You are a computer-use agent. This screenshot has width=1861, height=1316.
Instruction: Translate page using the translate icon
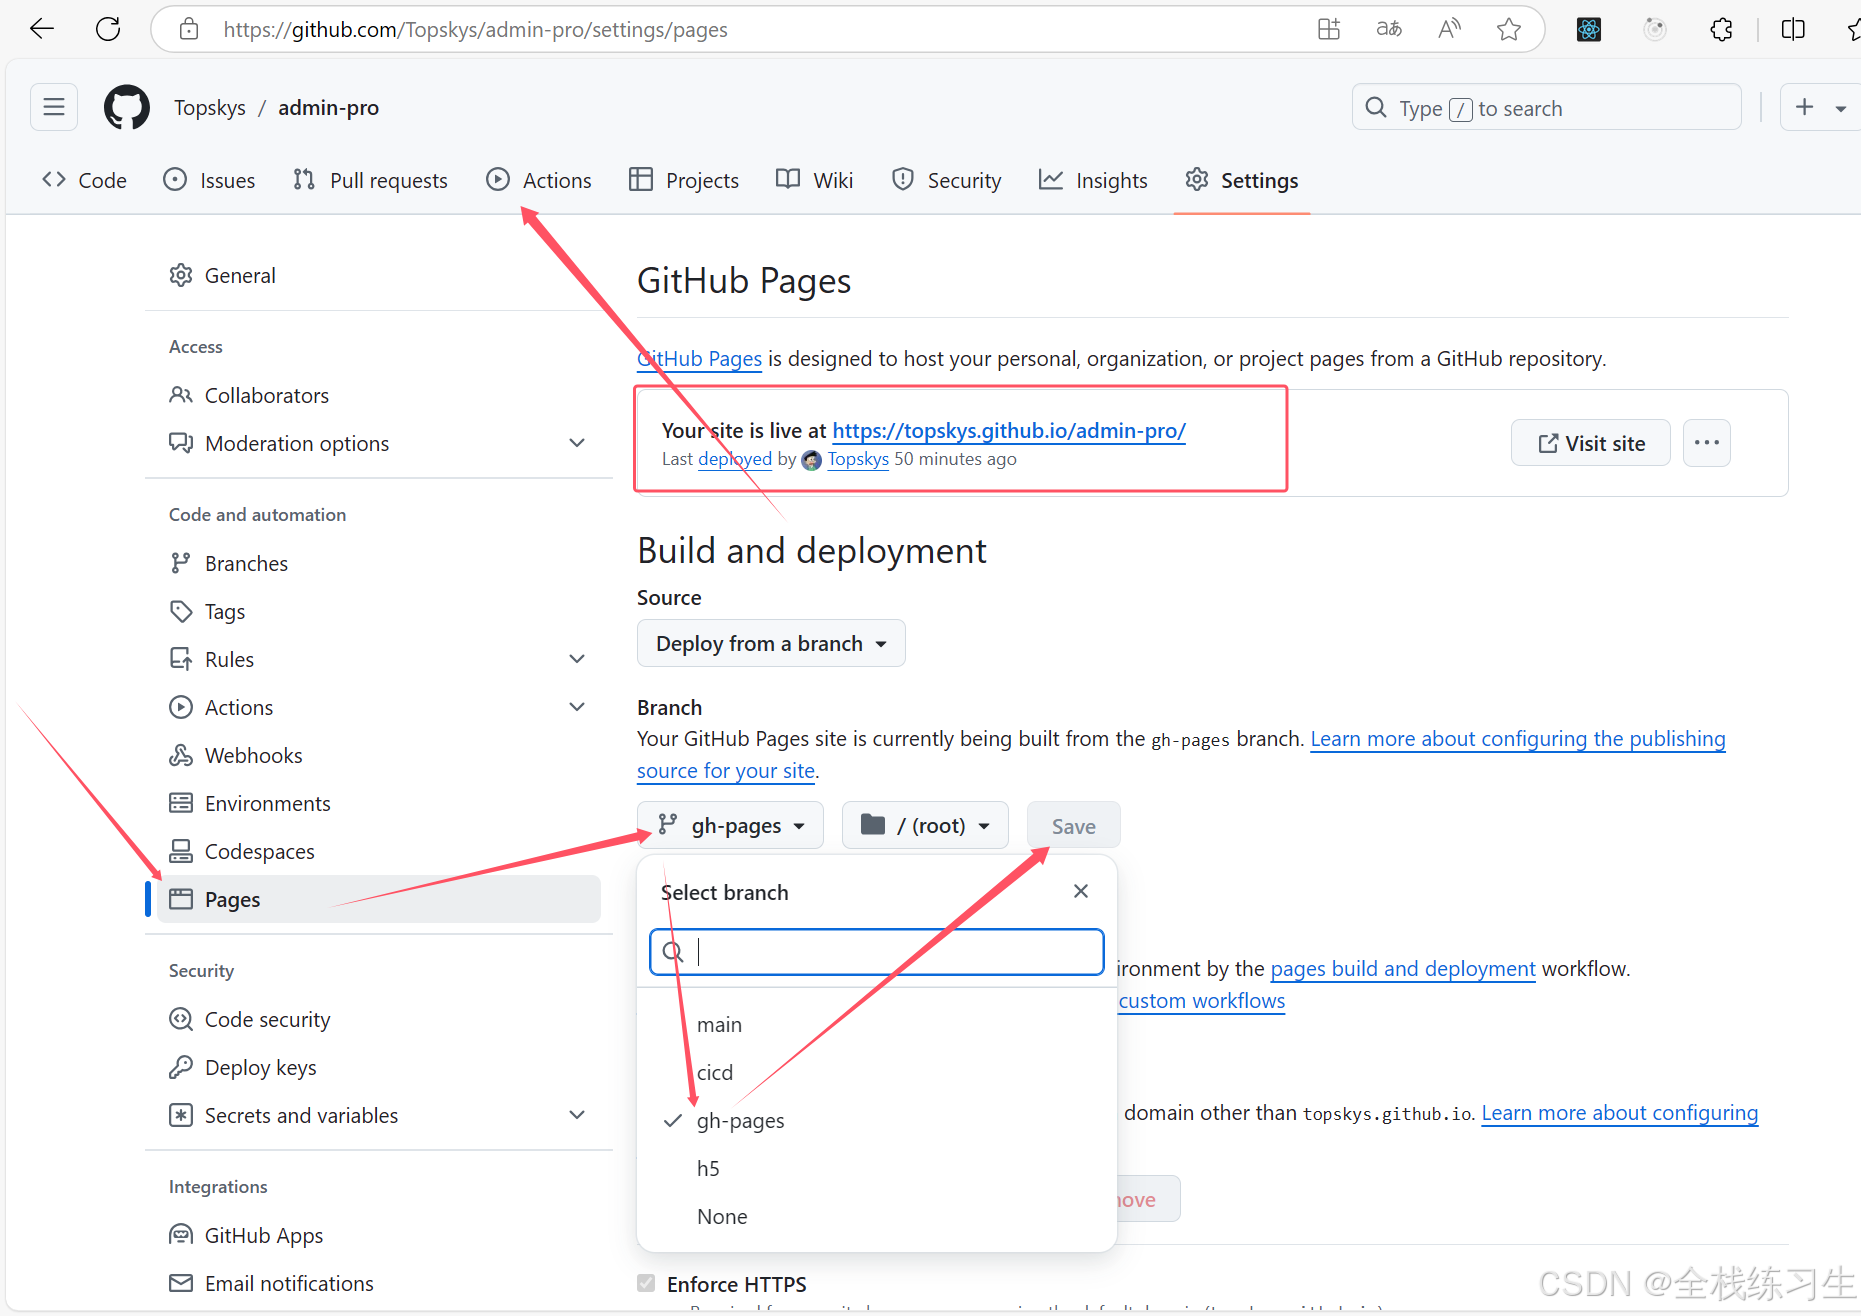[x=1389, y=29]
